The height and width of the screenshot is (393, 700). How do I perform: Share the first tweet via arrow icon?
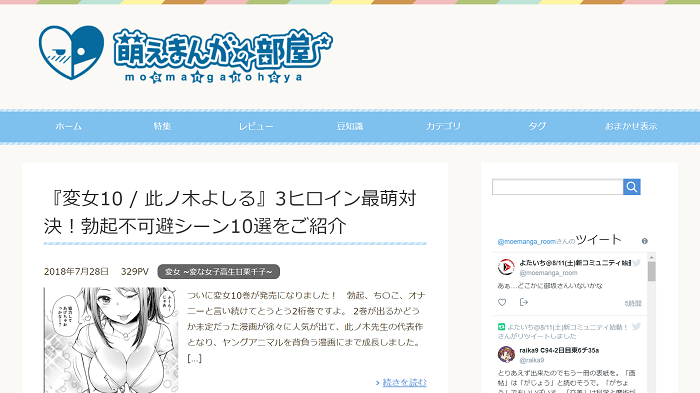click(x=524, y=302)
